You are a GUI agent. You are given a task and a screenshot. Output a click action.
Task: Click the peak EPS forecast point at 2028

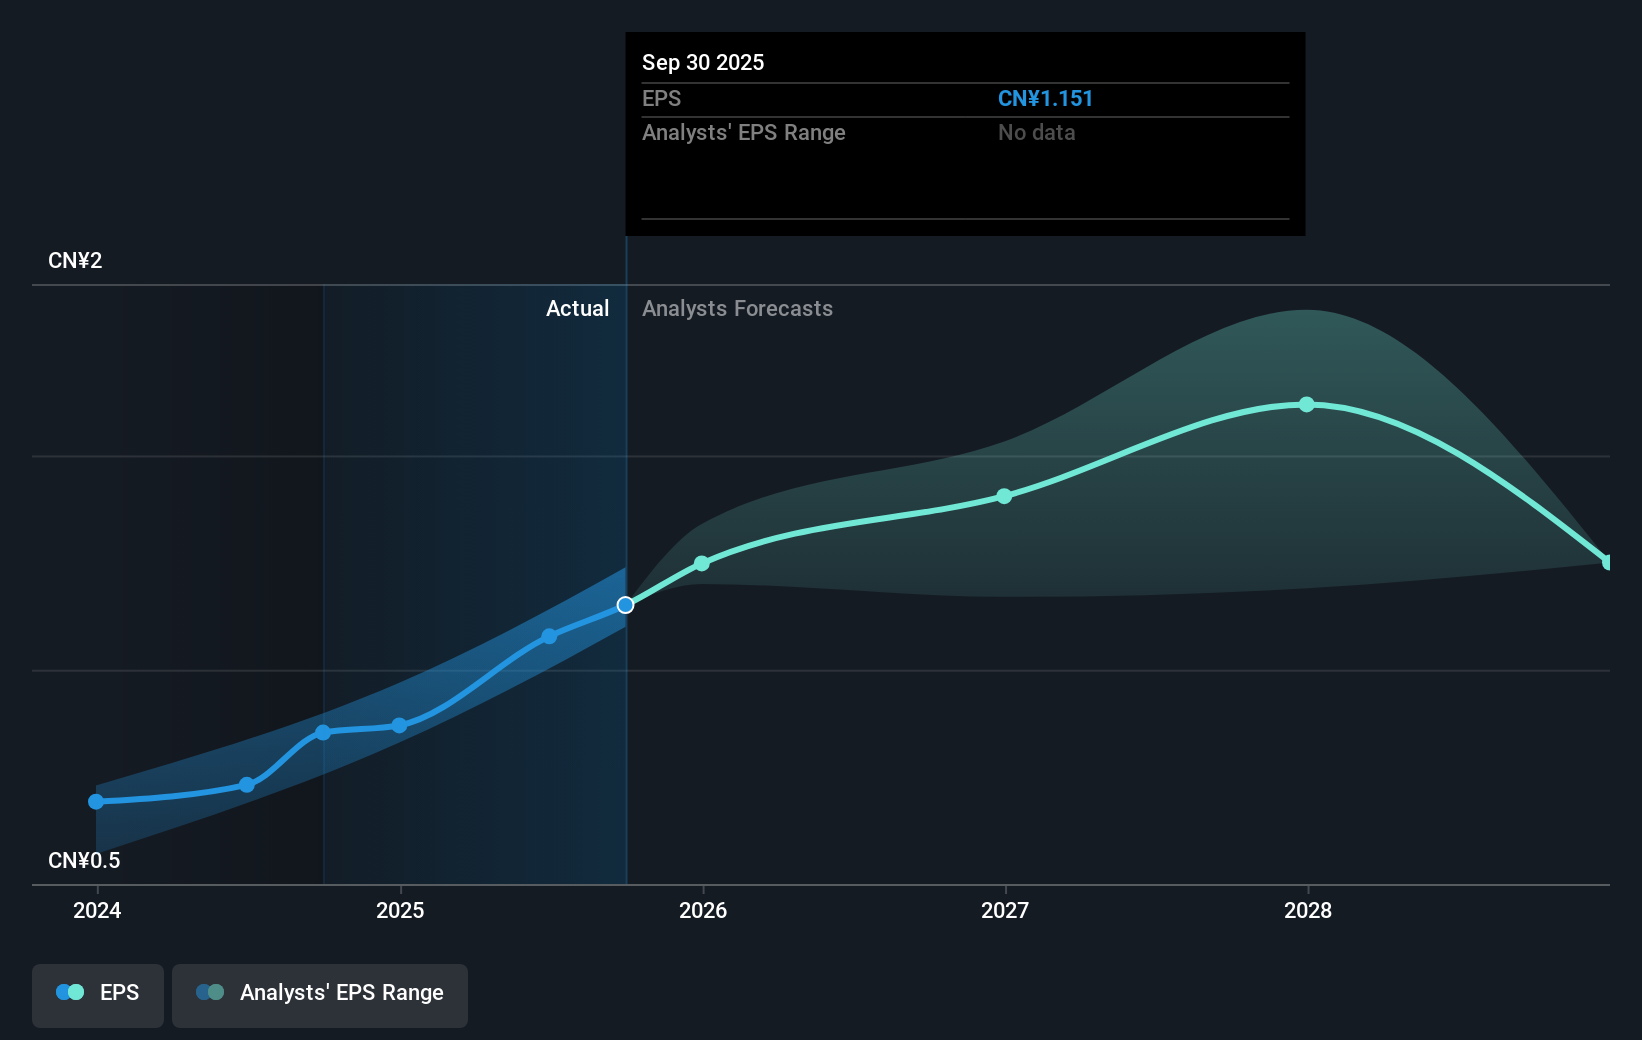pyautogui.click(x=1307, y=404)
